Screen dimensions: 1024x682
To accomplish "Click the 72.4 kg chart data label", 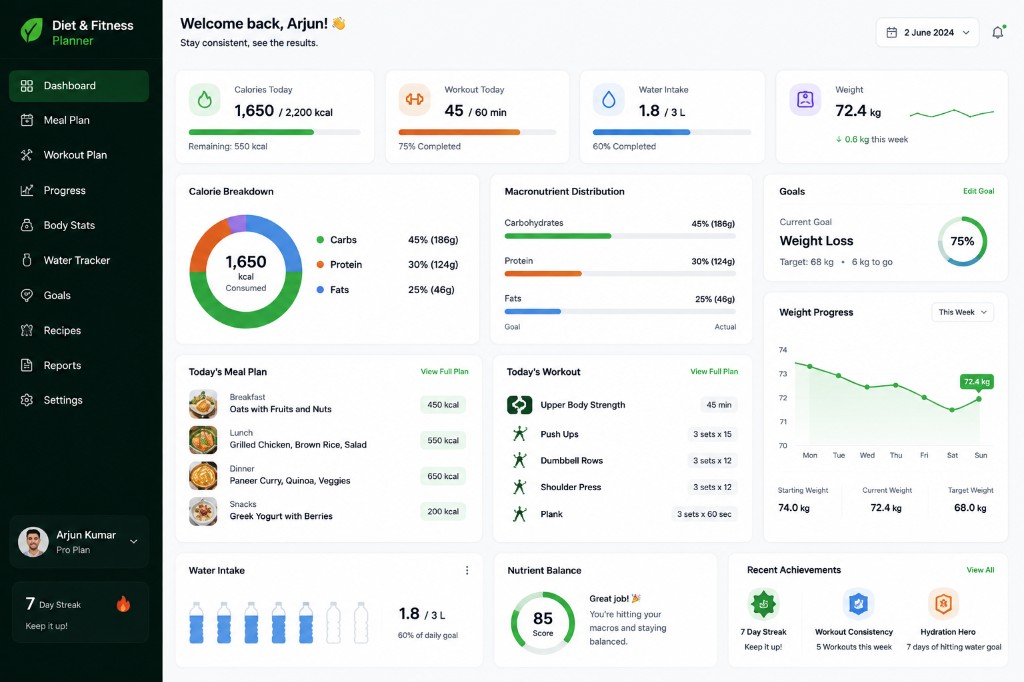I will click(976, 382).
